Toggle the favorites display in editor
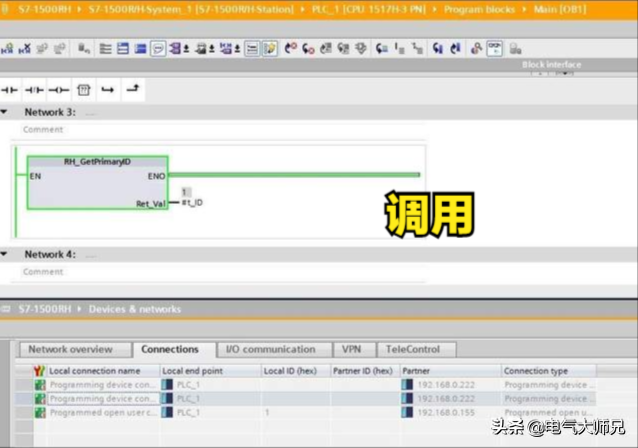Viewport: 638px width, 448px height. click(269, 49)
